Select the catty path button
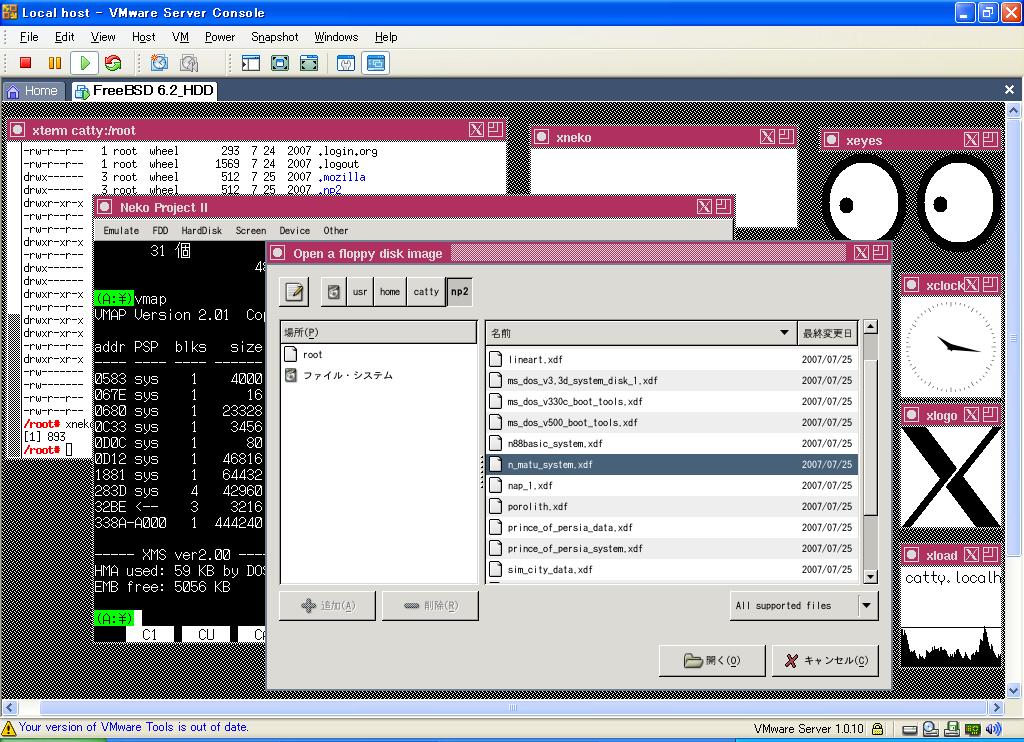Viewport: 1024px width, 742px height. click(x=426, y=291)
